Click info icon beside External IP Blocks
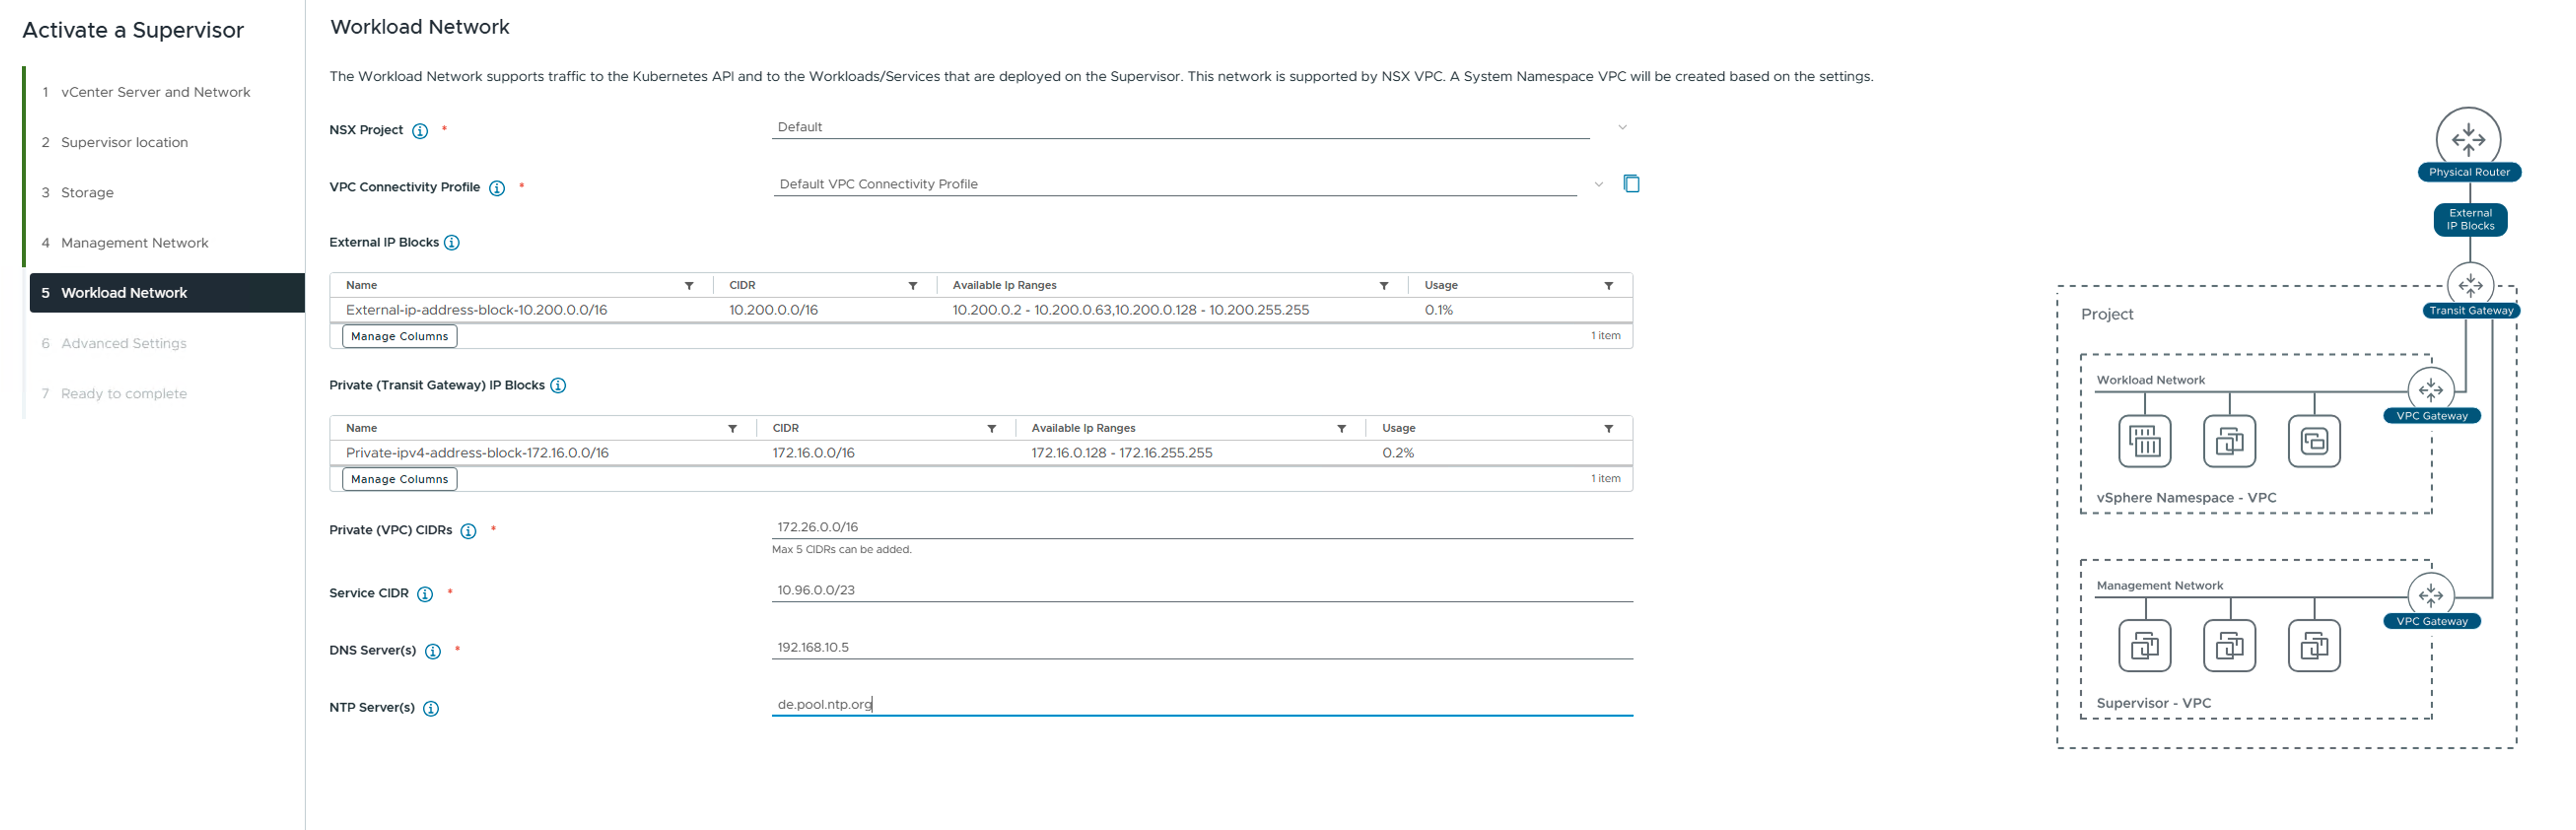This screenshot has width=2576, height=830. 452,243
